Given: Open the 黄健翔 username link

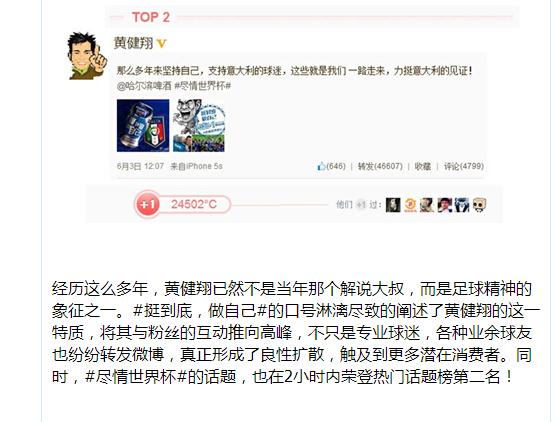Looking at the screenshot, I should (133, 43).
